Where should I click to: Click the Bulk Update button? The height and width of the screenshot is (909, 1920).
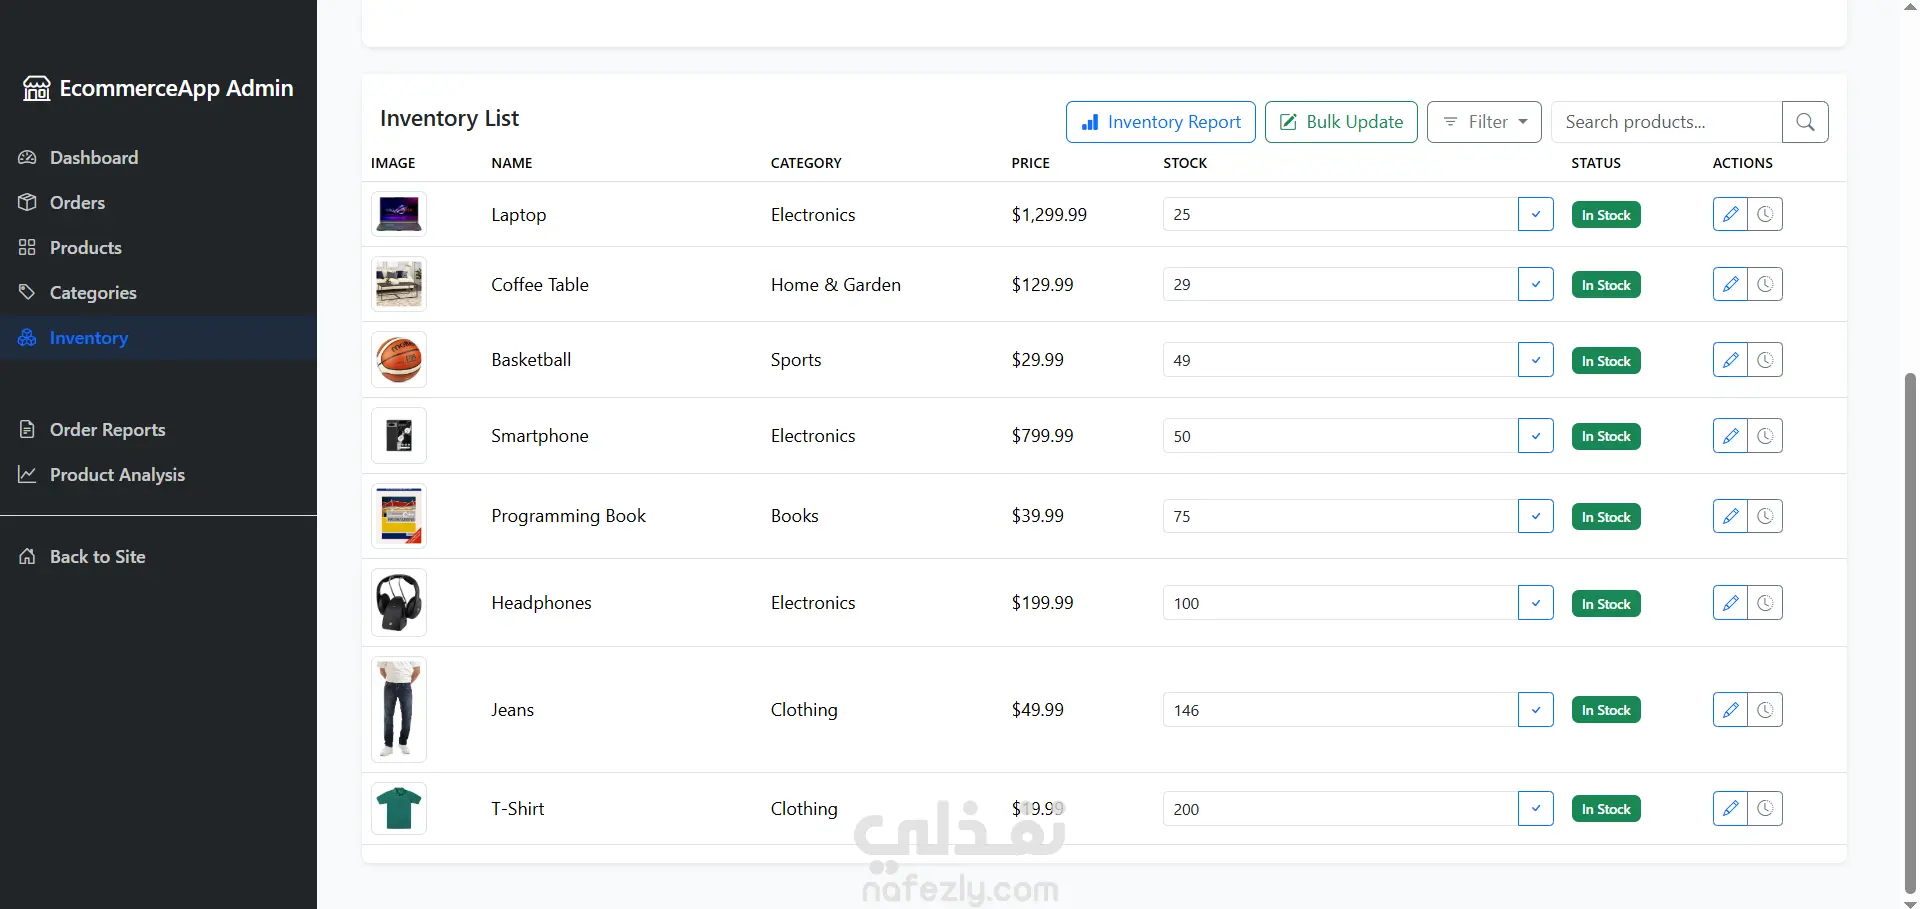point(1341,122)
